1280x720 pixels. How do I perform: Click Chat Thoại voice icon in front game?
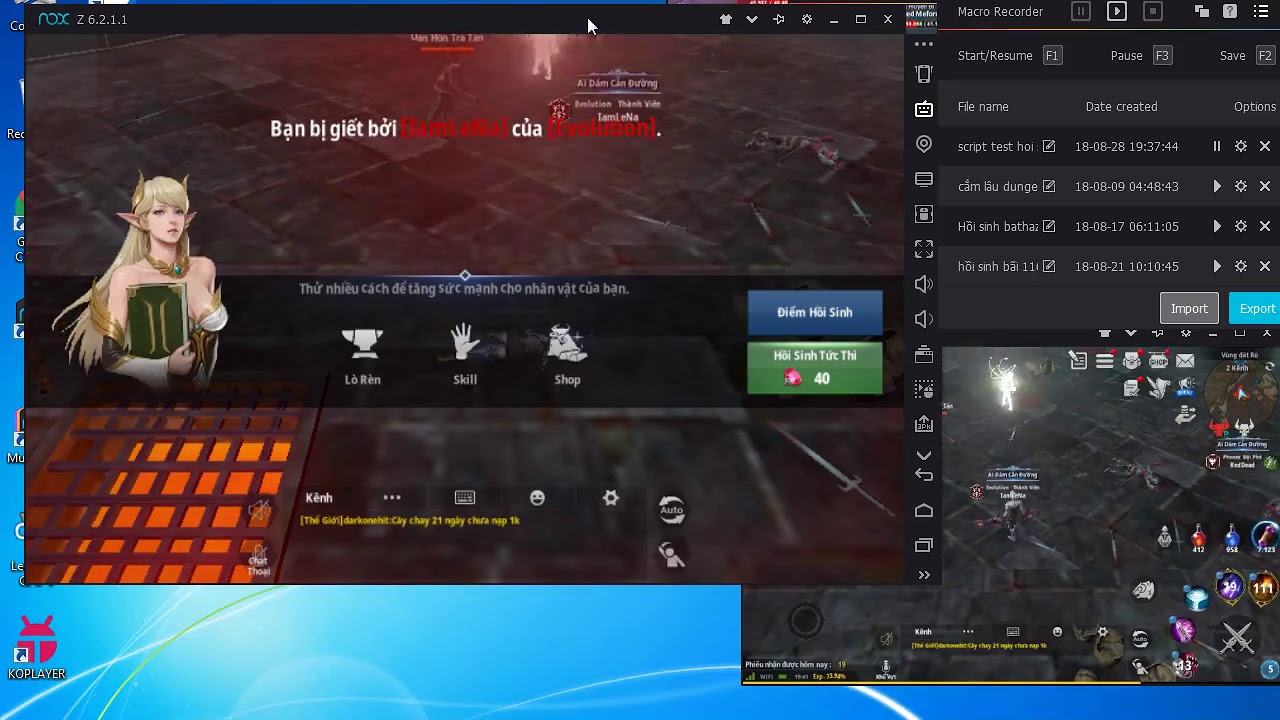[x=259, y=559]
